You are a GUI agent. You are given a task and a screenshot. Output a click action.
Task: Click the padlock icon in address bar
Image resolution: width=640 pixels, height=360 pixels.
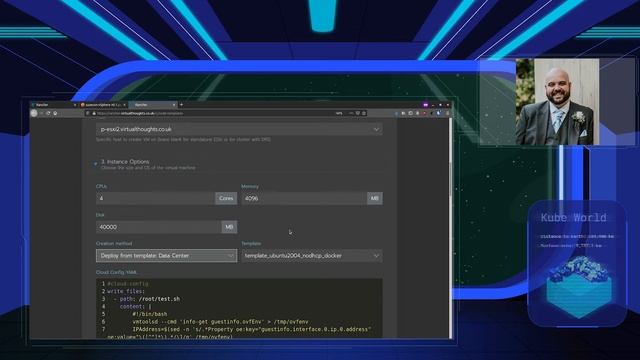click(x=93, y=113)
